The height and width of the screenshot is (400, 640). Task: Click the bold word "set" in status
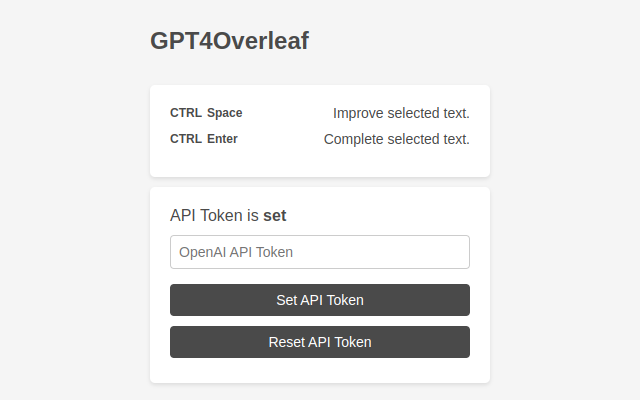coord(275,215)
